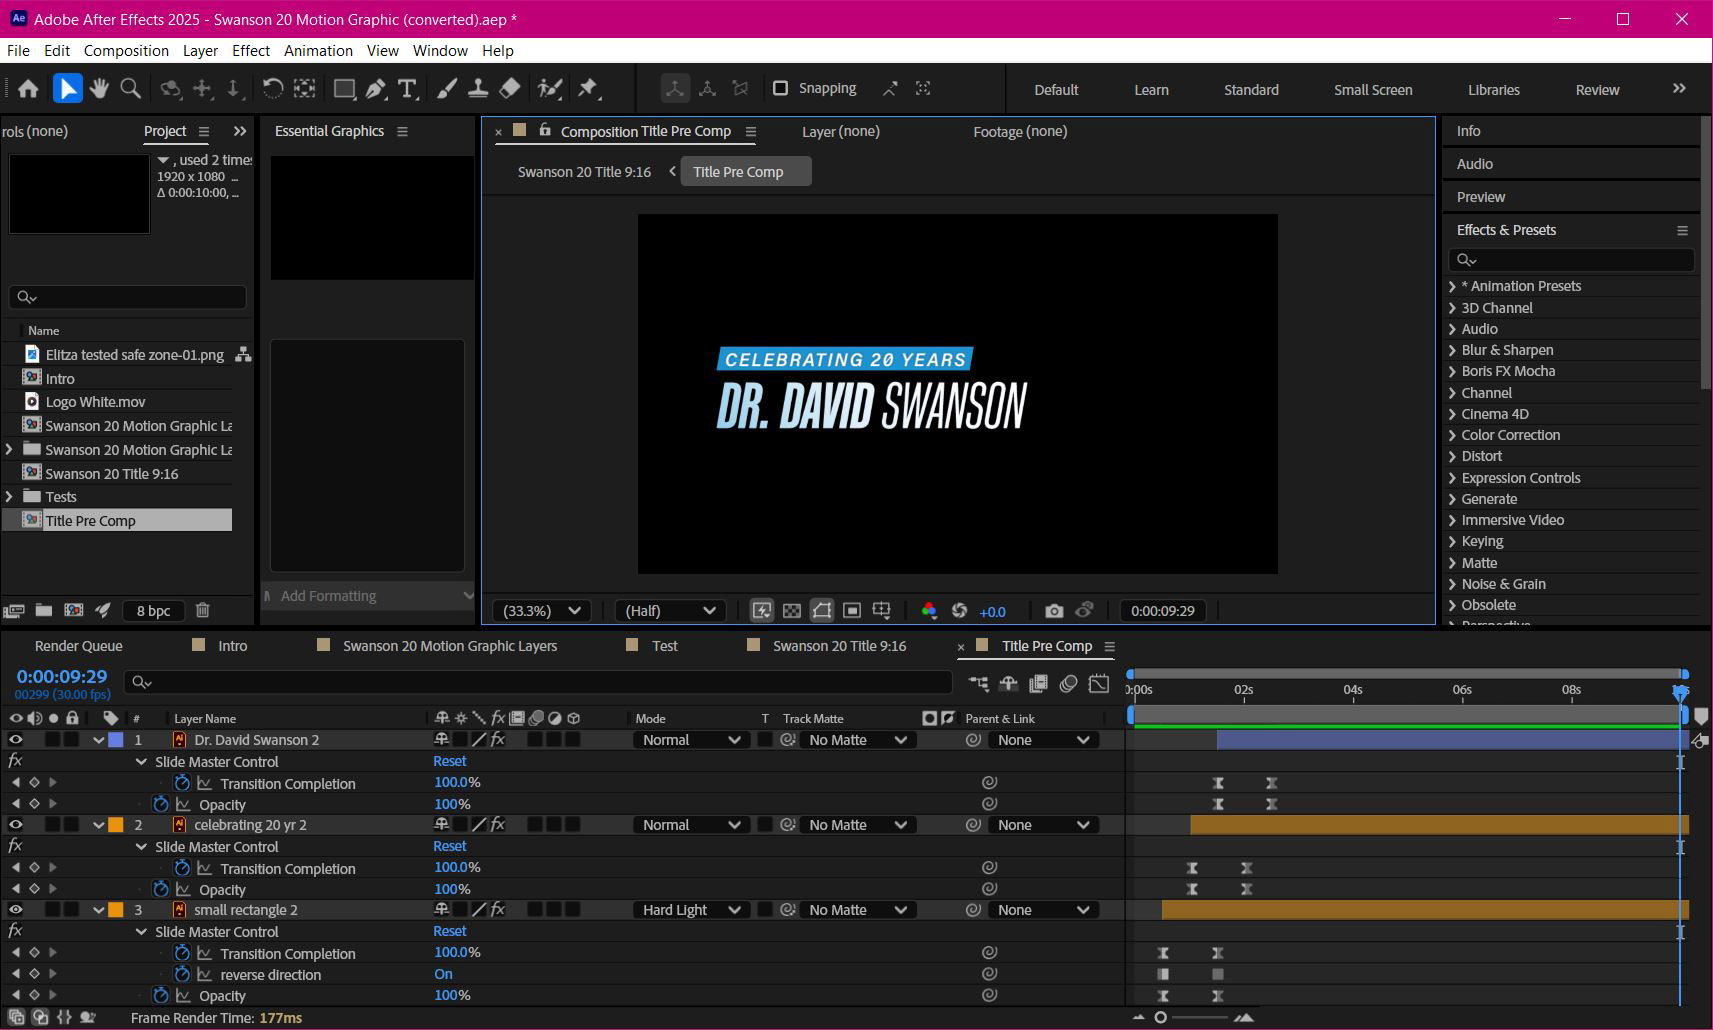This screenshot has height=1030, width=1713.
Task: Switch to the Small Screen workspace
Action: 1373,90
